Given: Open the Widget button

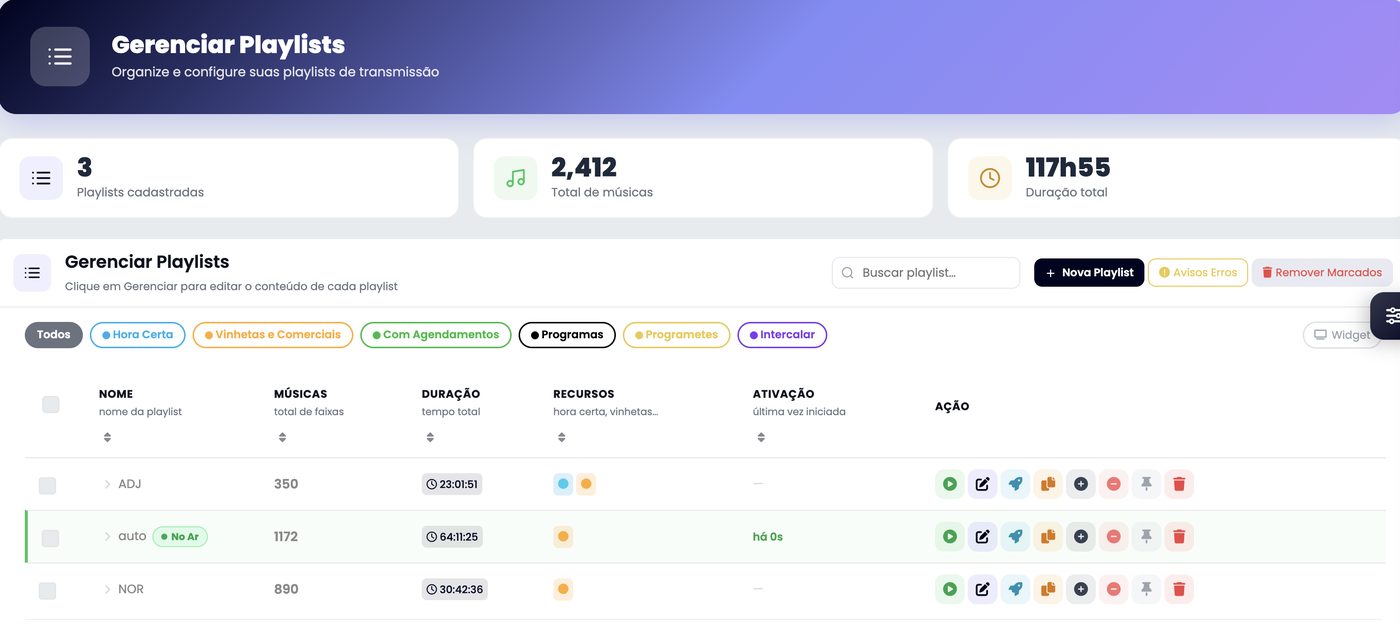Looking at the screenshot, I should click(x=1342, y=335).
